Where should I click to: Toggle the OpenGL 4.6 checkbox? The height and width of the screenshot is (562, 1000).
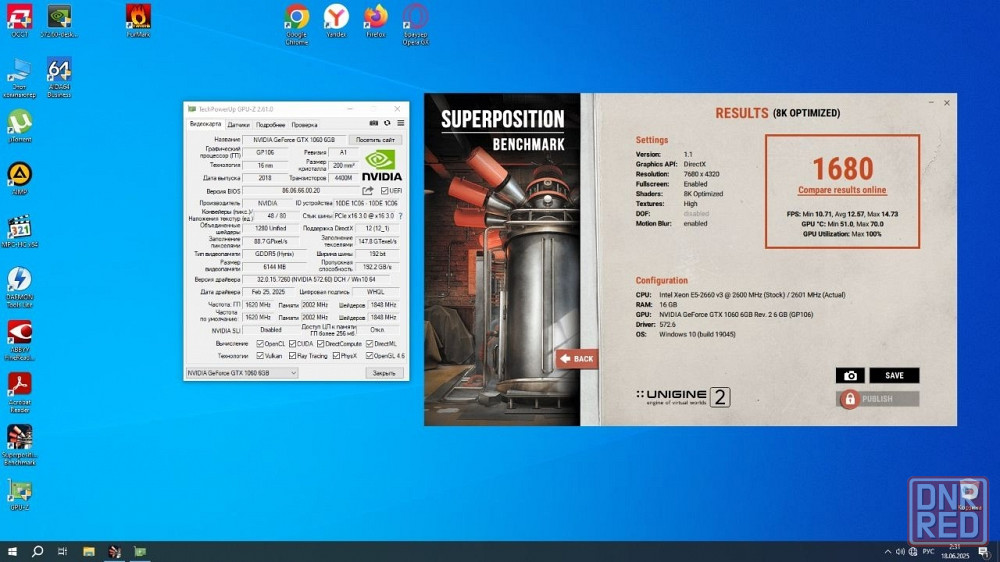(369, 356)
